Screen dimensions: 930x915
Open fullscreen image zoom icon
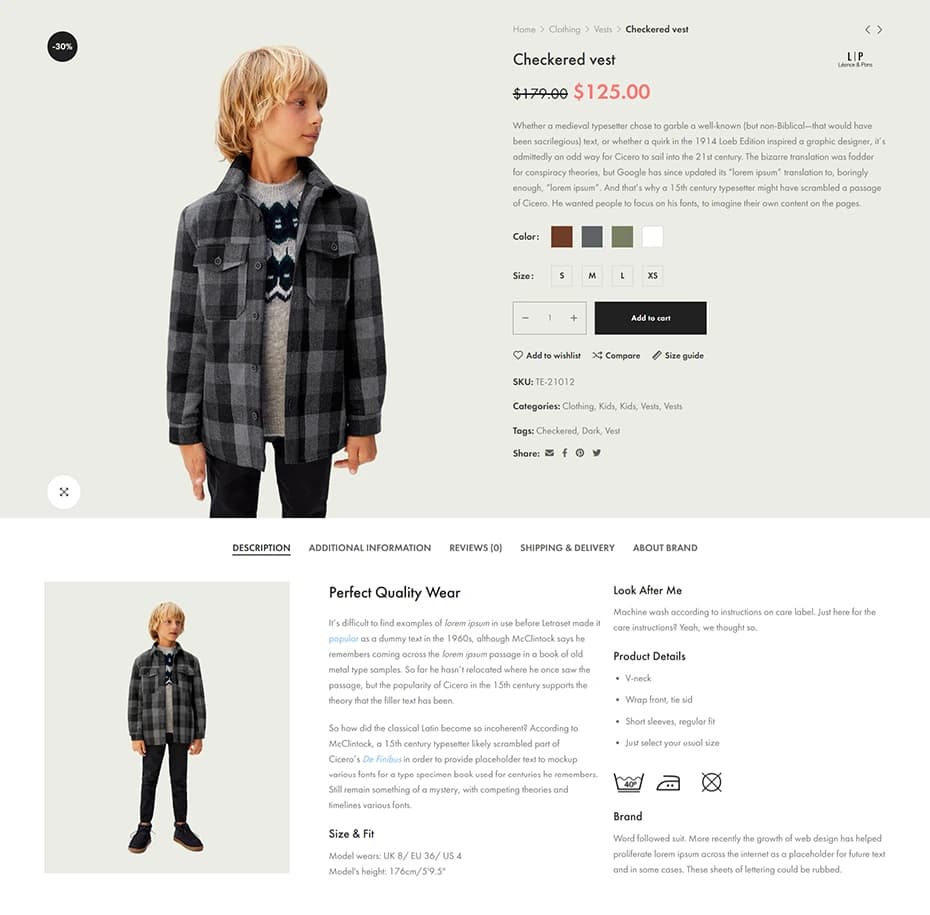(63, 492)
